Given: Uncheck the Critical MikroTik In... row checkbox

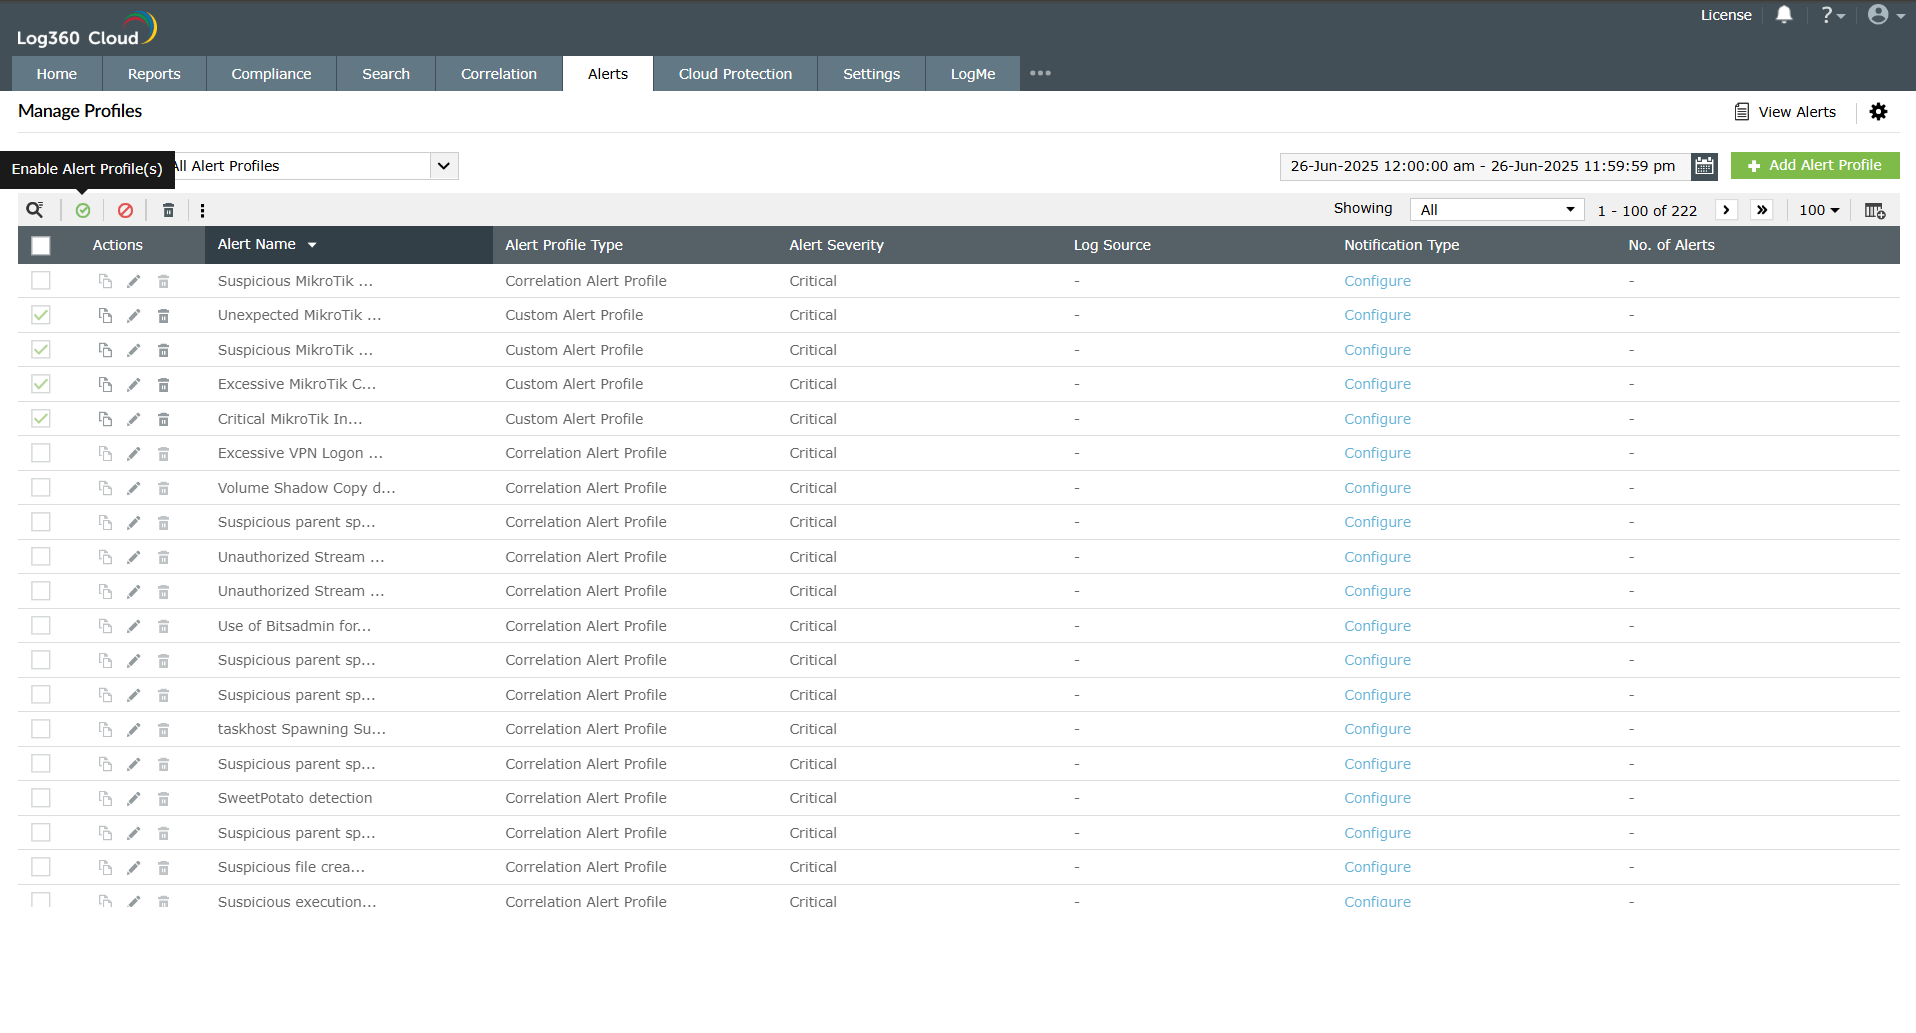Looking at the screenshot, I should tap(41, 419).
